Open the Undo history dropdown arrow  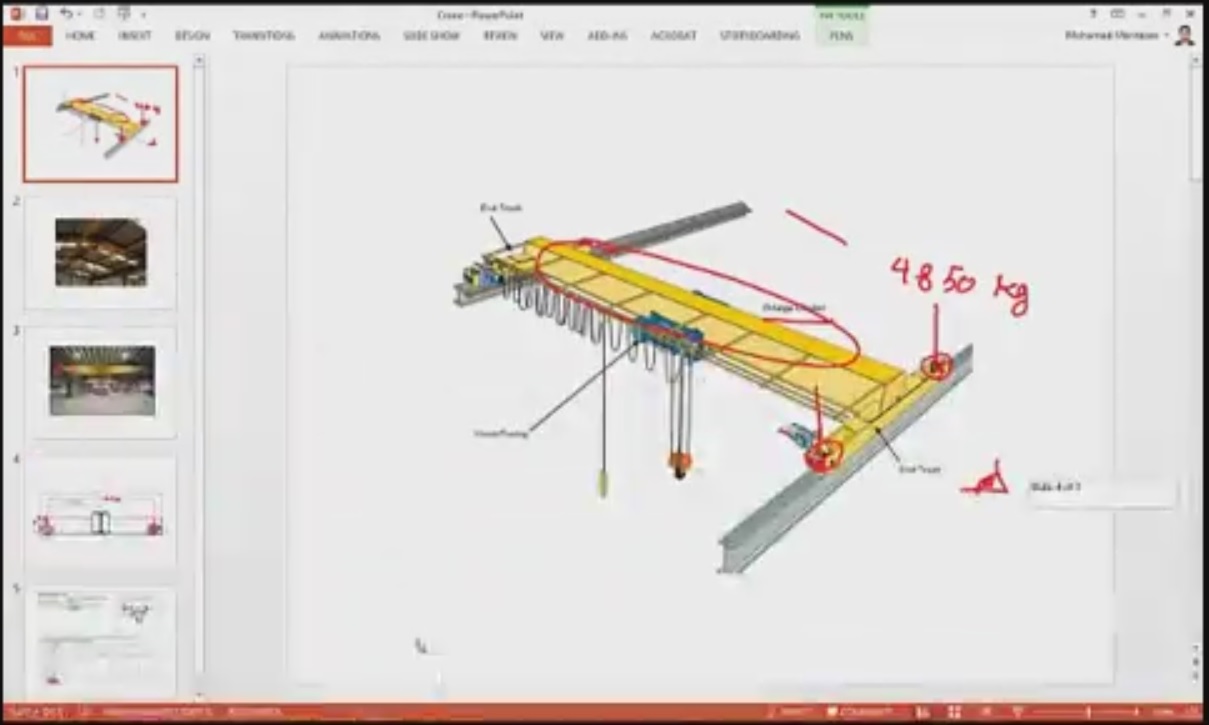[79, 14]
